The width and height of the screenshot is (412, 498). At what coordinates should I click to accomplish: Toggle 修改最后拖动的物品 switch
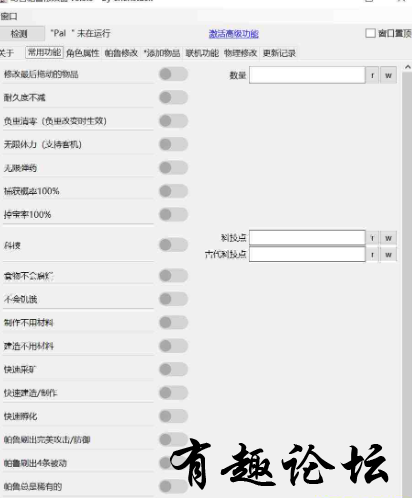pos(173,74)
